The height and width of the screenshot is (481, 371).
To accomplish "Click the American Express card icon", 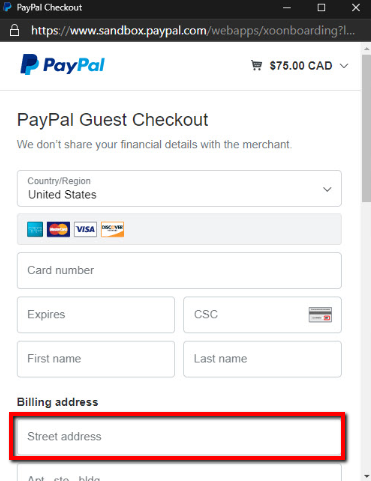I will (x=35, y=229).
